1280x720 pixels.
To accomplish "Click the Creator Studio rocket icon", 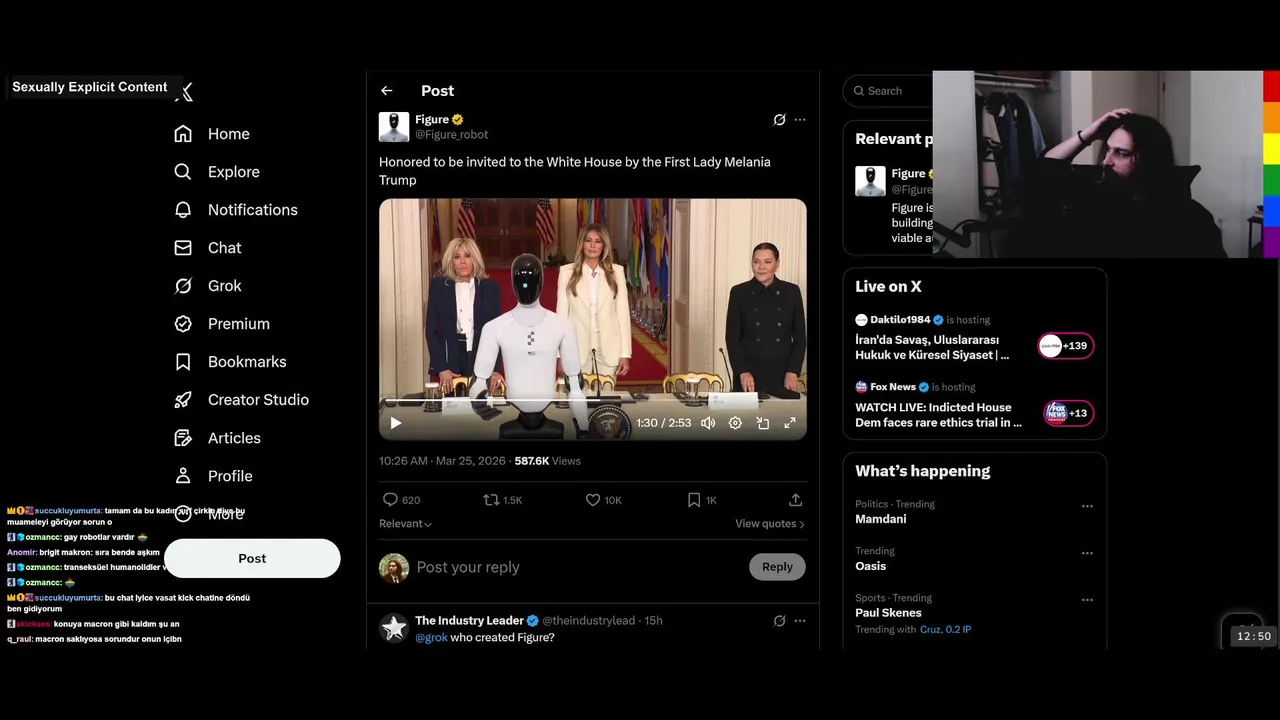I will [x=183, y=400].
